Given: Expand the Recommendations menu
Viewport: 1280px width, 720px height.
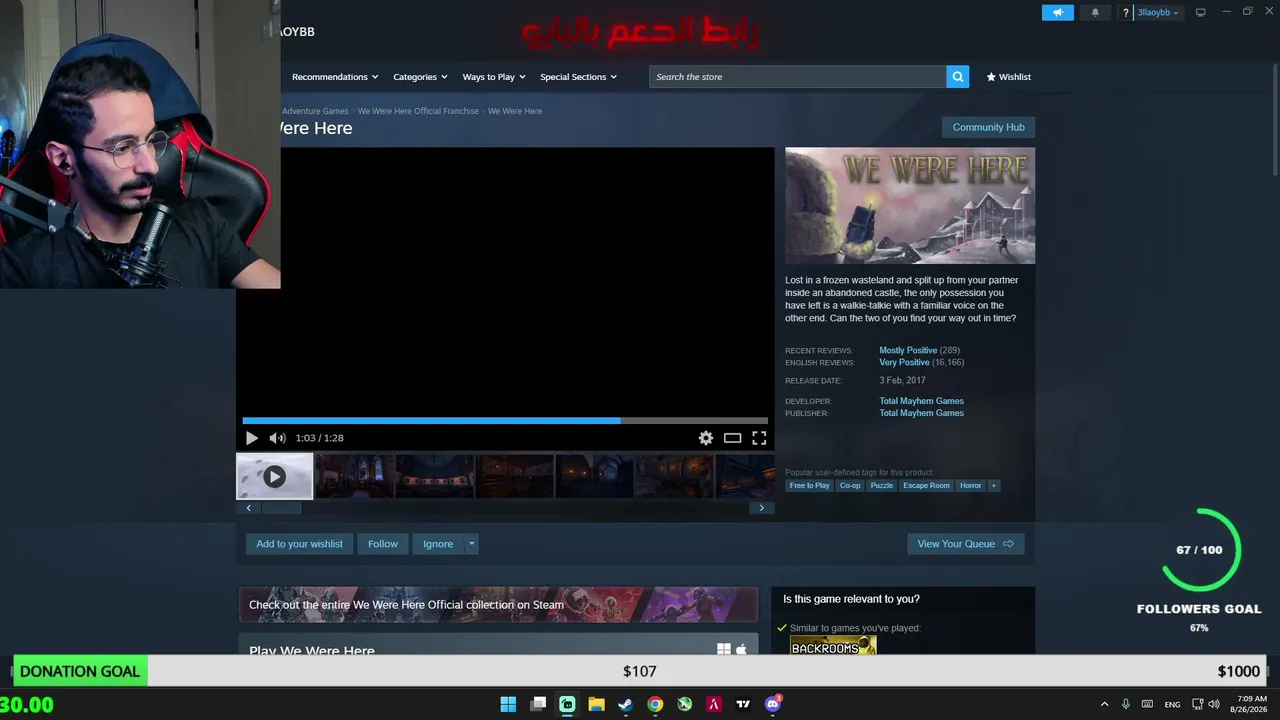Looking at the screenshot, I should pos(335,77).
